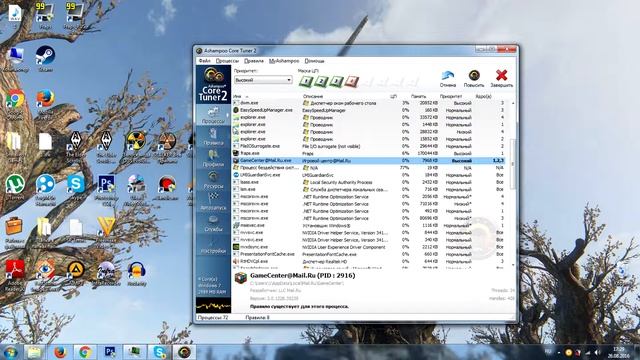Image resolution: width=640 pixels, height=360 pixels.
Task: Open the Автозапуск sidebar section
Action: 213,202
